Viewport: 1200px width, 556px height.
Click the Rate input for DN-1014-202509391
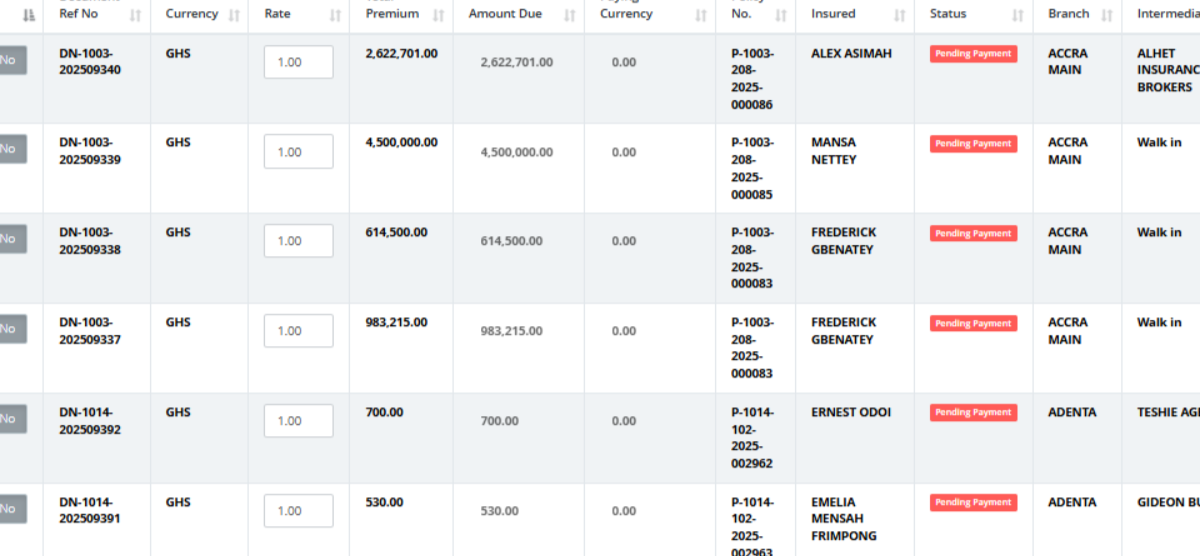coord(298,511)
